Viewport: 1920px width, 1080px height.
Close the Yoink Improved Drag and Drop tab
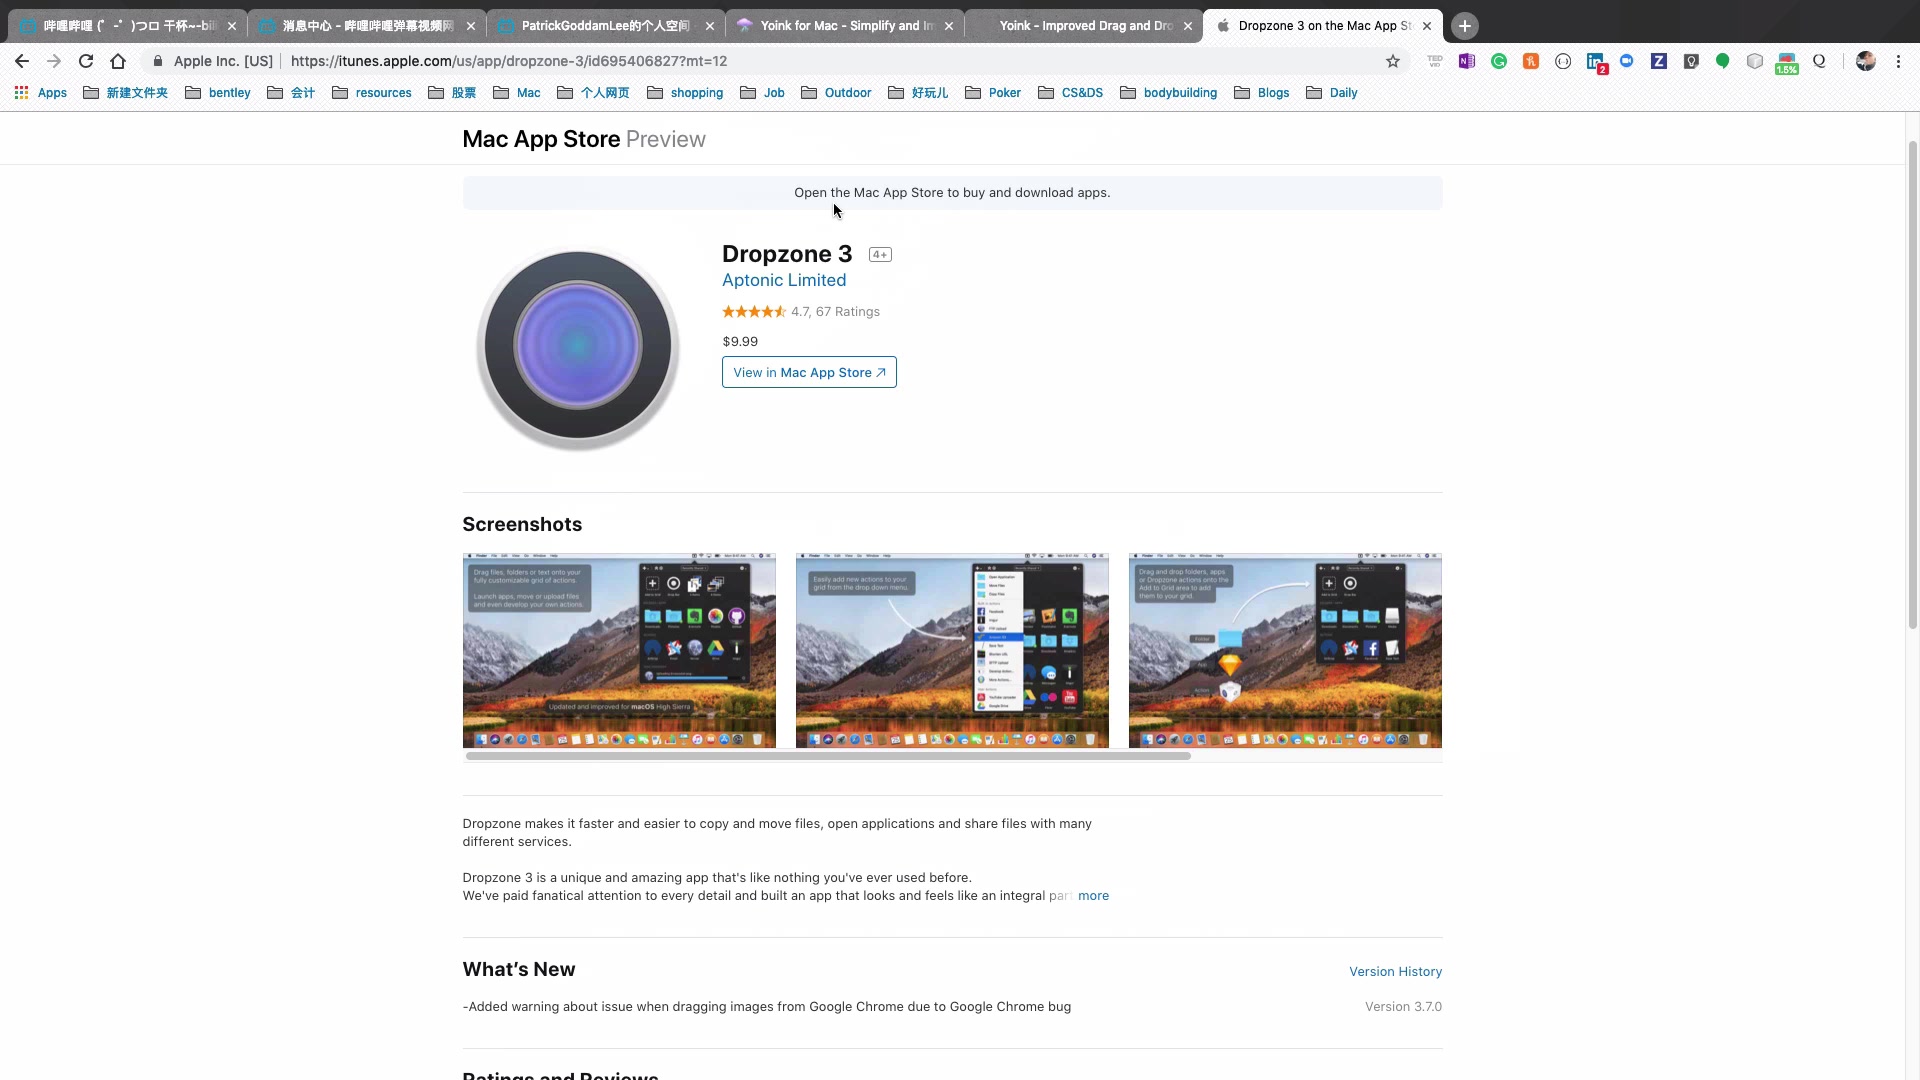coord(1188,26)
